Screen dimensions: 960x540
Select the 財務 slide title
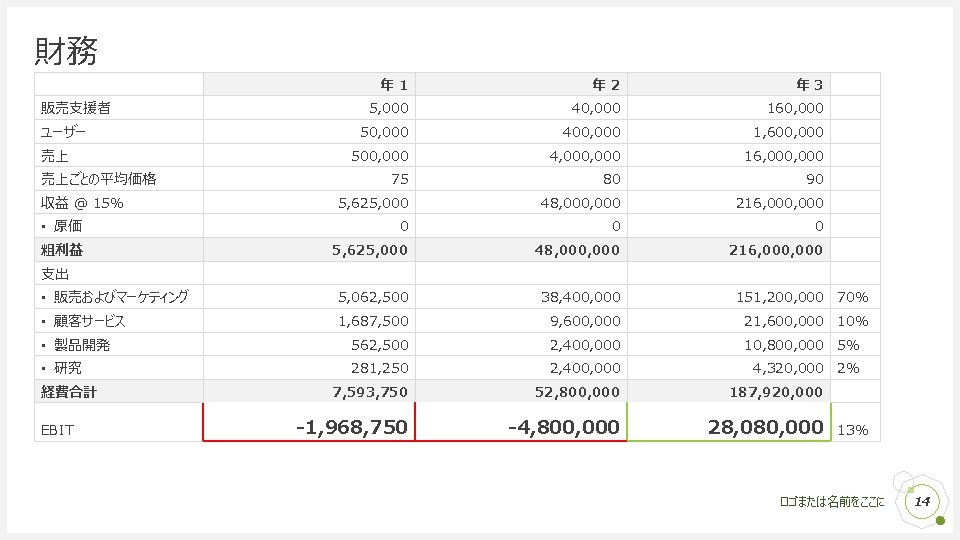pyautogui.click(x=66, y=50)
